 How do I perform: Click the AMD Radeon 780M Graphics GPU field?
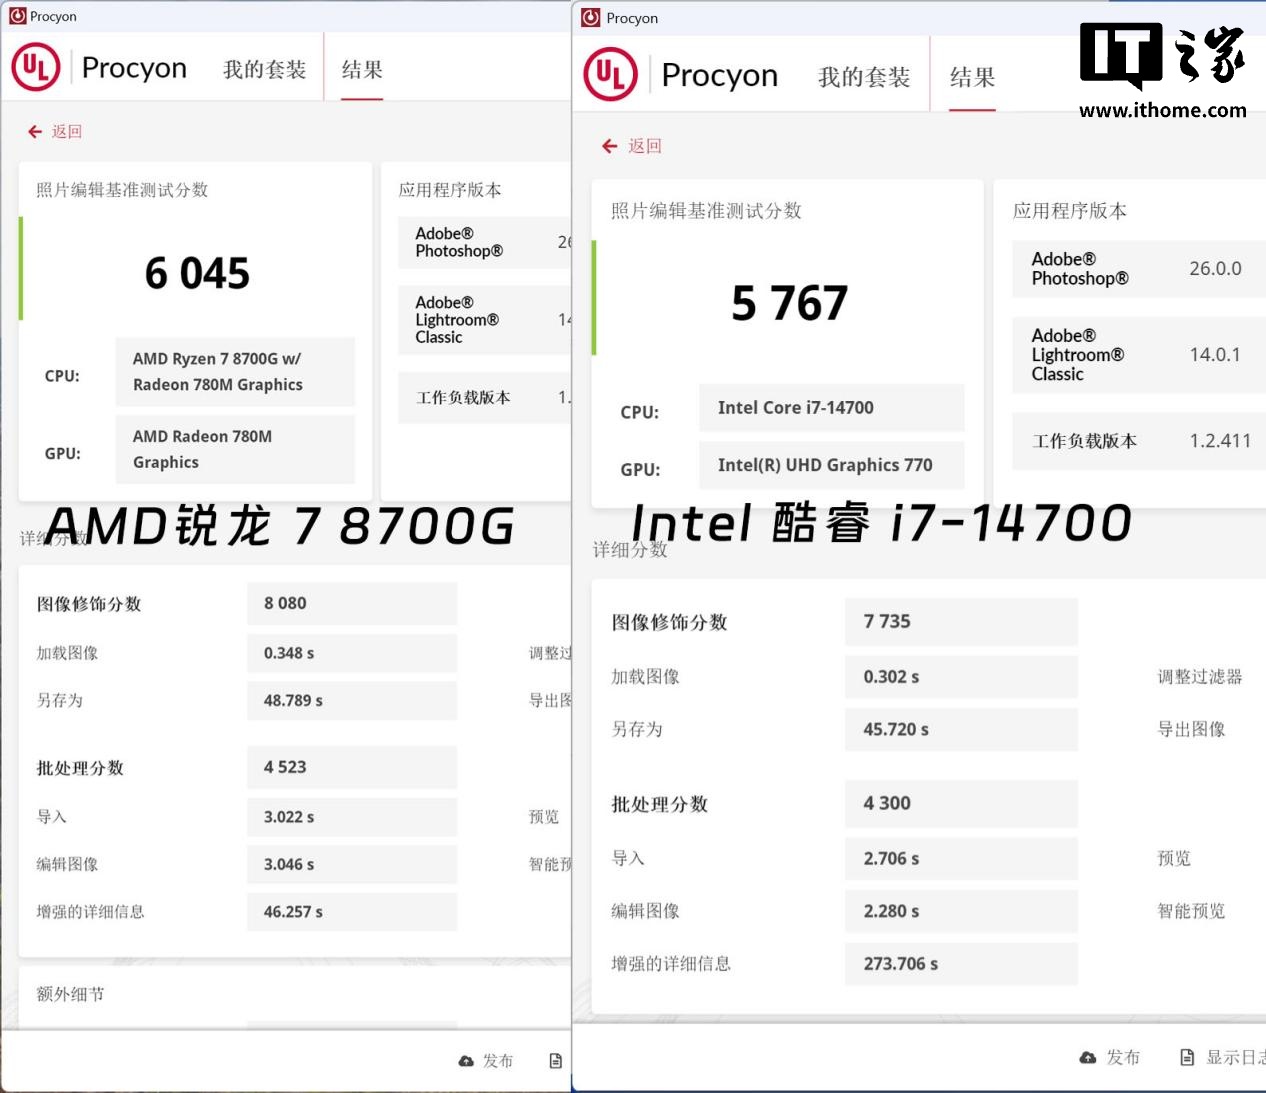tap(235, 449)
